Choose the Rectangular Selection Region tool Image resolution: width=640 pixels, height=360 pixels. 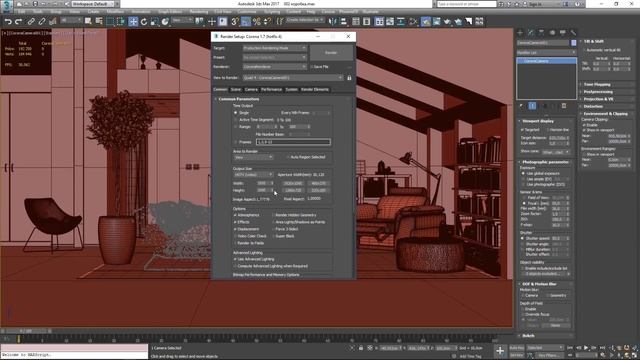coord(110,21)
